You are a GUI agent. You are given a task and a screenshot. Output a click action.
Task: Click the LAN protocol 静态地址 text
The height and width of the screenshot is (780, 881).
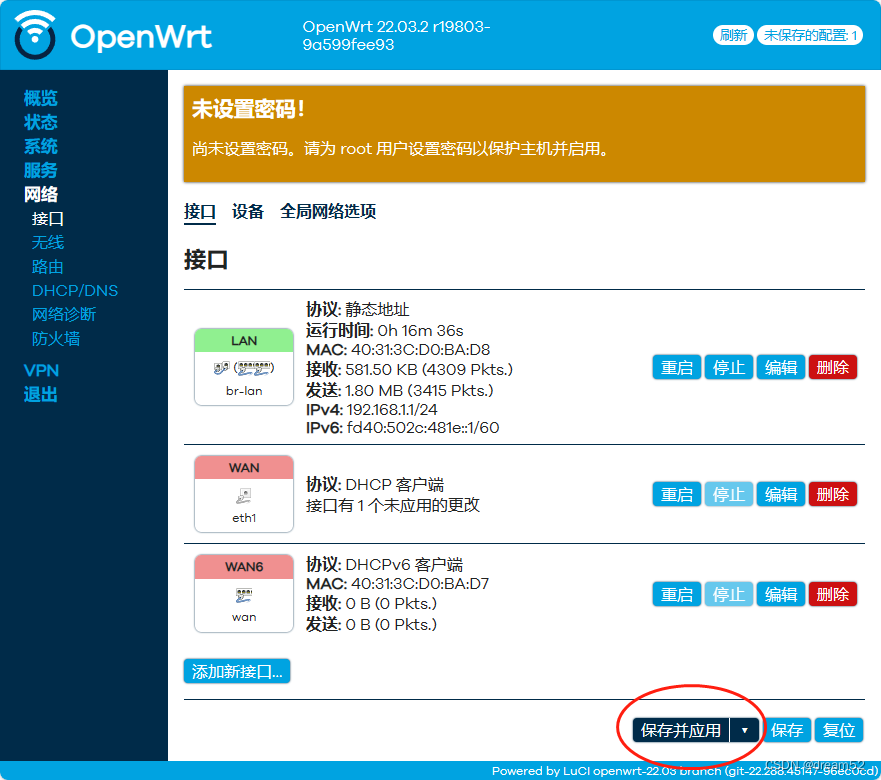click(x=377, y=309)
